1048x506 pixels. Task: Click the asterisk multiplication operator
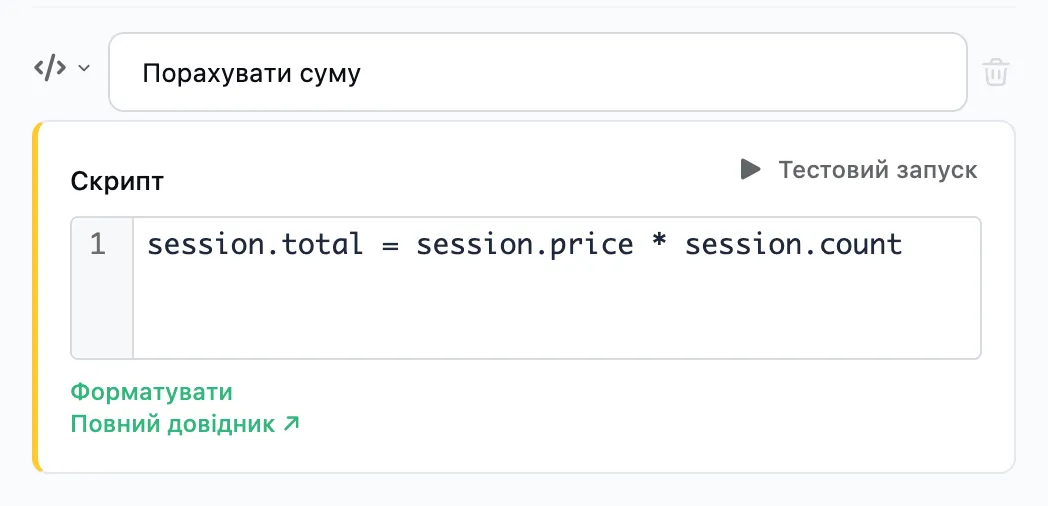659,243
